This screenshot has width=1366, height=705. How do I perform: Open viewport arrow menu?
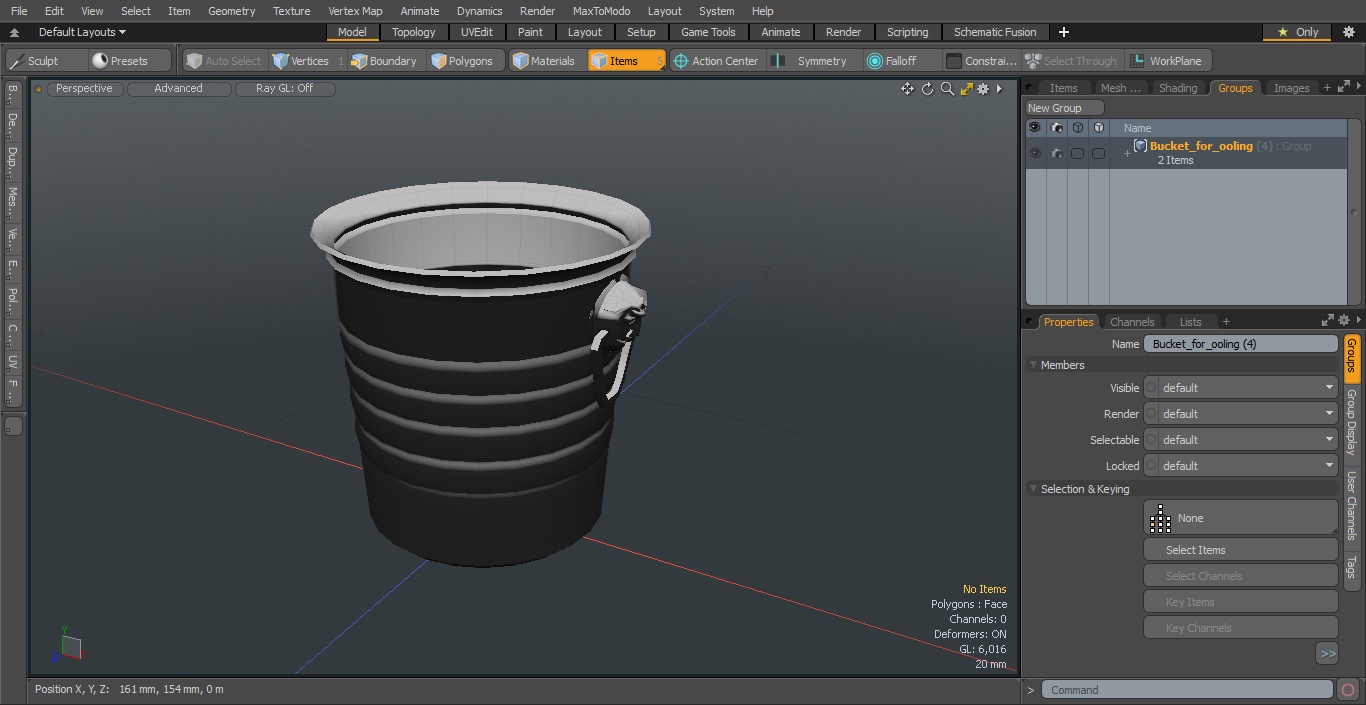click(x=999, y=89)
